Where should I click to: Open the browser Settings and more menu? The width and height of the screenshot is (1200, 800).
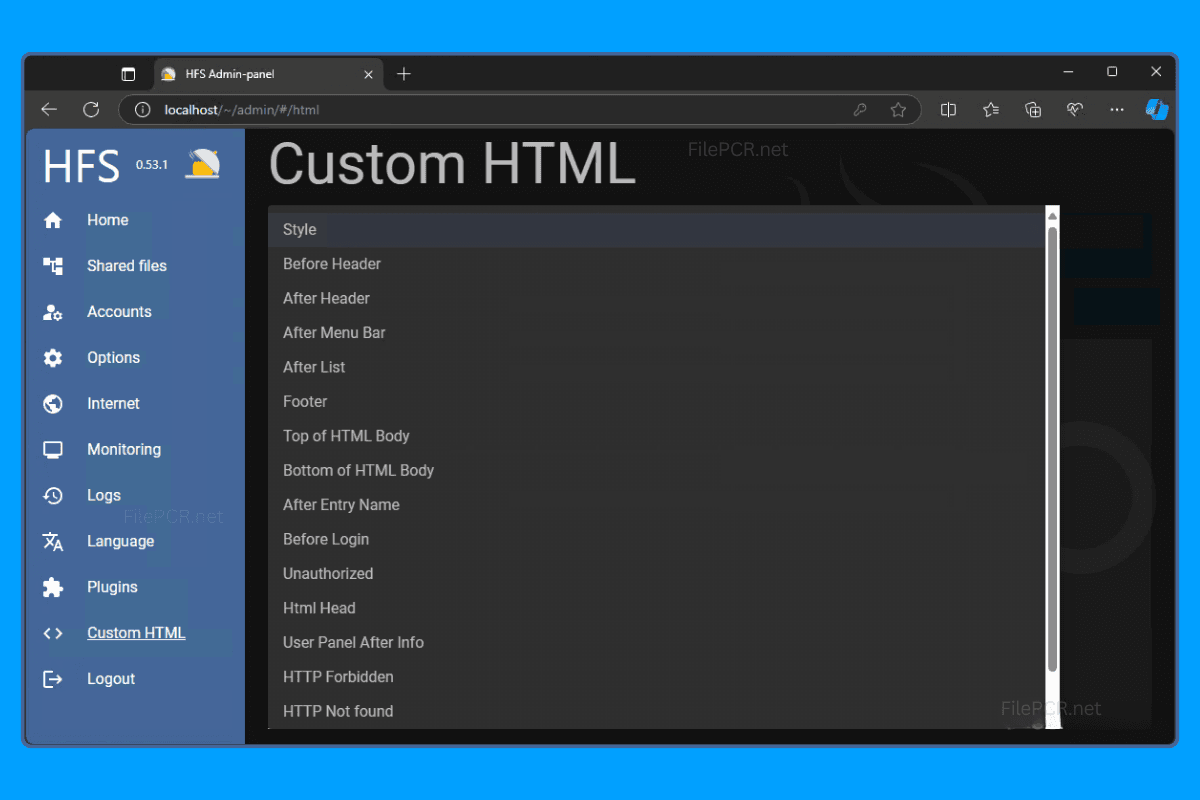pos(1118,110)
